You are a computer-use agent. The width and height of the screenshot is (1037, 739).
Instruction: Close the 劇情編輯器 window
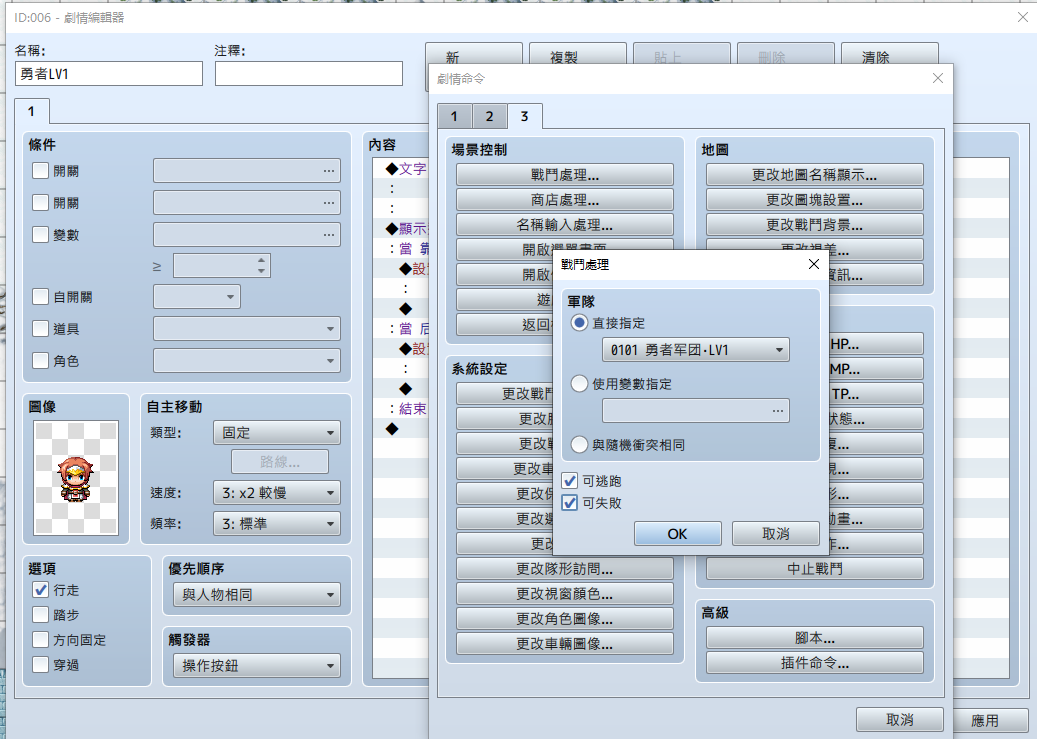(1022, 17)
